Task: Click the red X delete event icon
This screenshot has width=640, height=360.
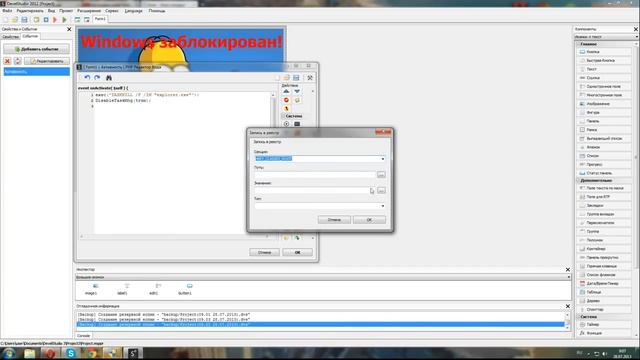Action: pos(7,61)
